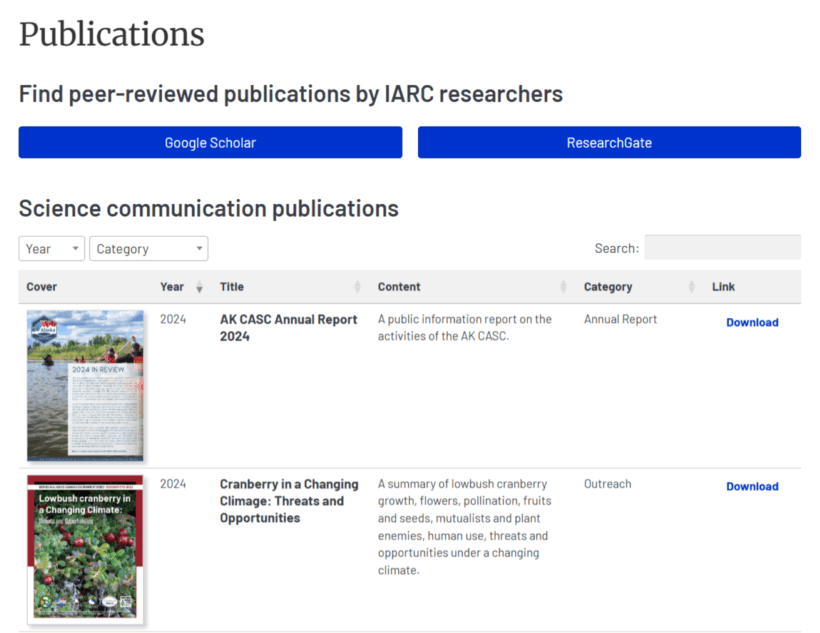This screenshot has width=820, height=633.
Task: Click the sort arrows beside Content header
Action: point(564,287)
